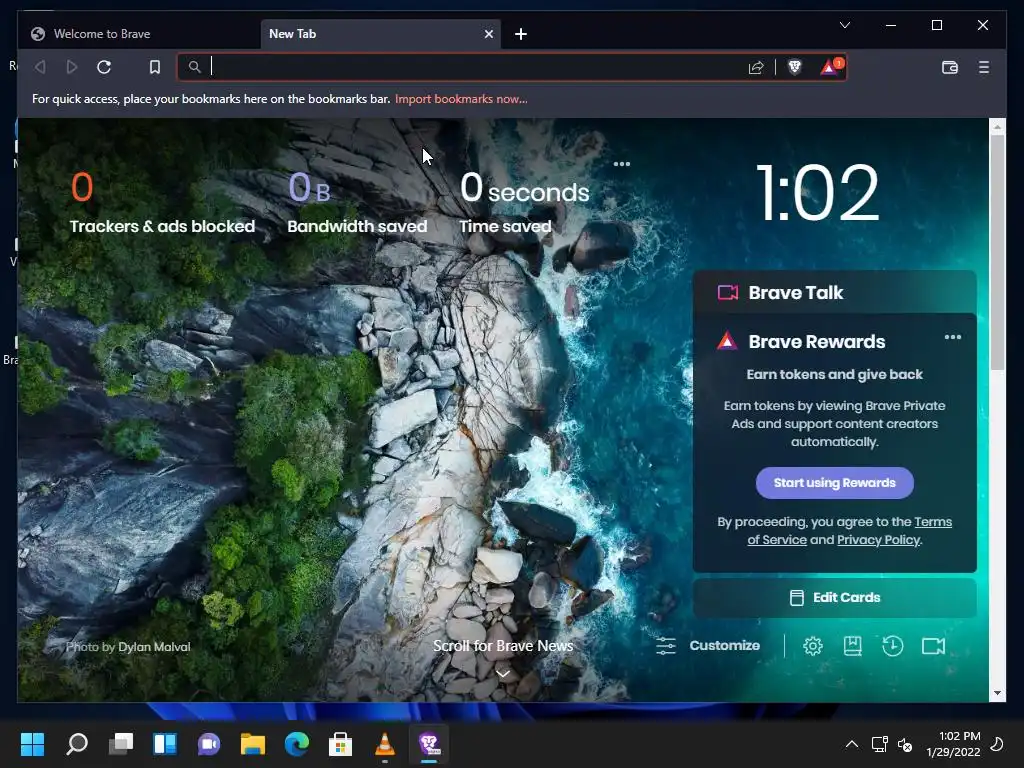The height and width of the screenshot is (768, 1024).
Task: Click Import bookmarks now link
Action: point(461,99)
